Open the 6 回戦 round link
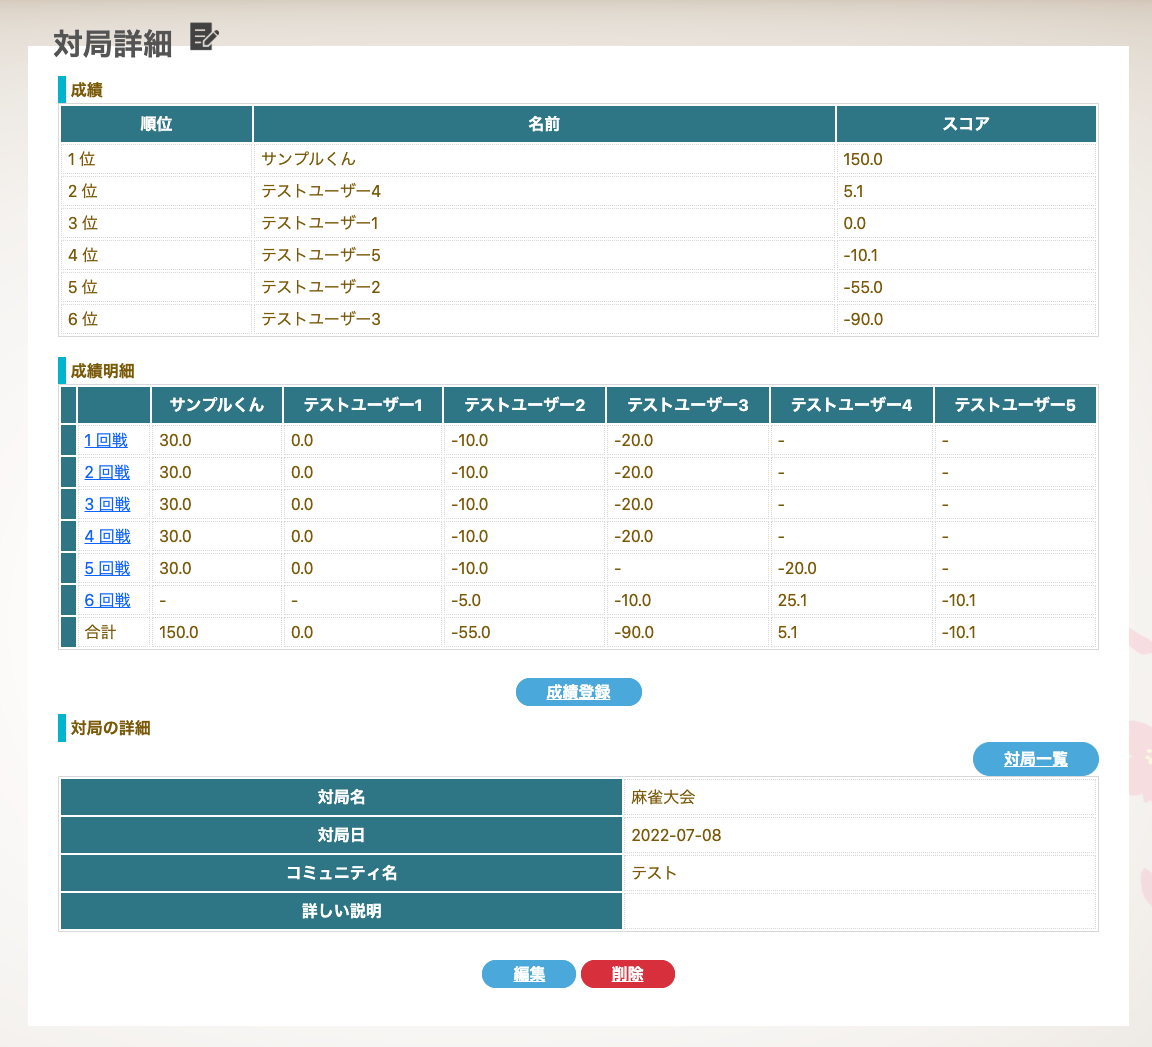1152x1047 pixels. click(x=107, y=600)
